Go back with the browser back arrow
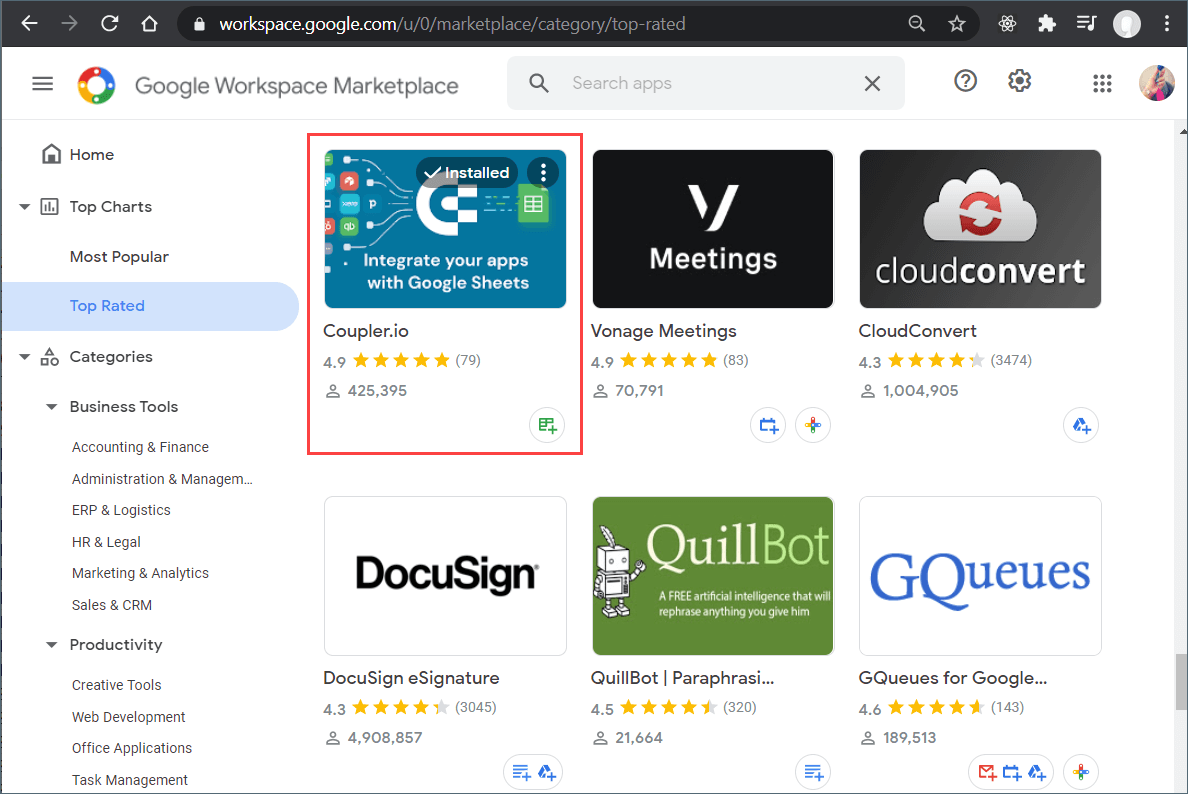This screenshot has width=1188, height=794. click(30, 23)
